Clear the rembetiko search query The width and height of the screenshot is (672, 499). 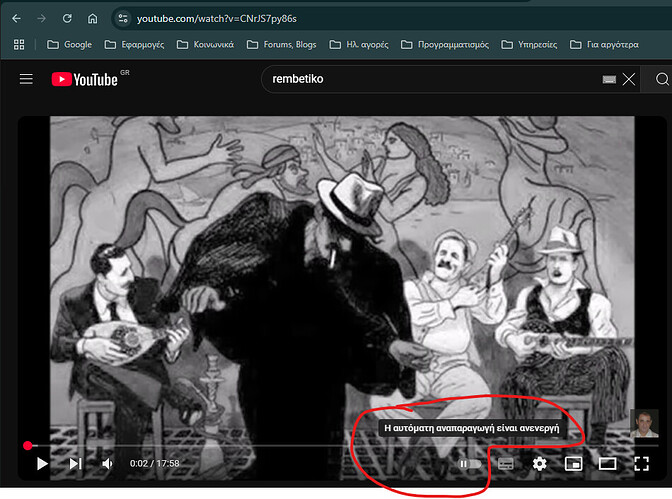click(629, 79)
